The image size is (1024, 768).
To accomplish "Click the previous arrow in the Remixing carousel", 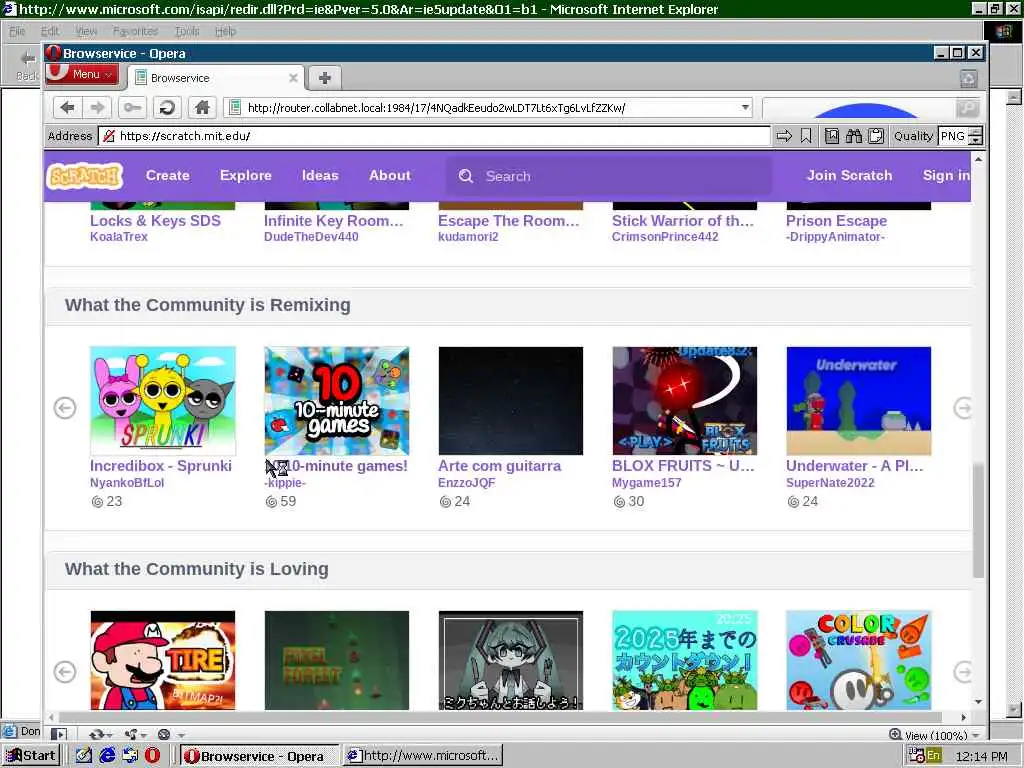I will 65,408.
